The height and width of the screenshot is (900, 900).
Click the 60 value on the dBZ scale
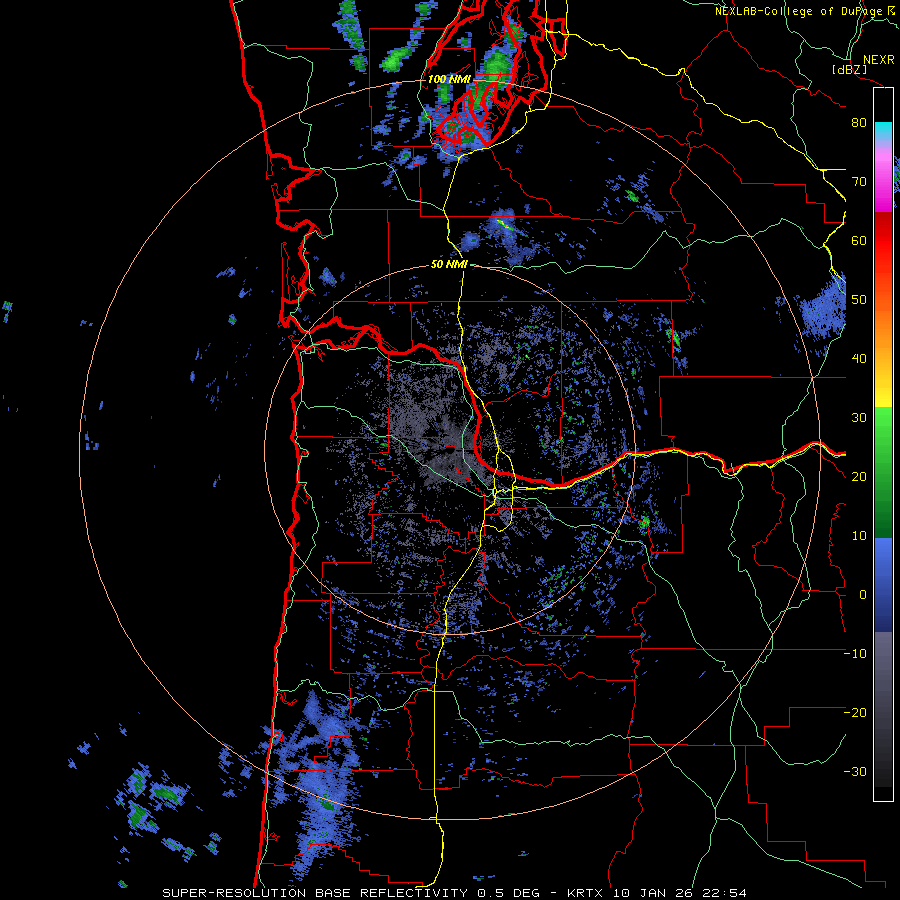[x=859, y=240]
